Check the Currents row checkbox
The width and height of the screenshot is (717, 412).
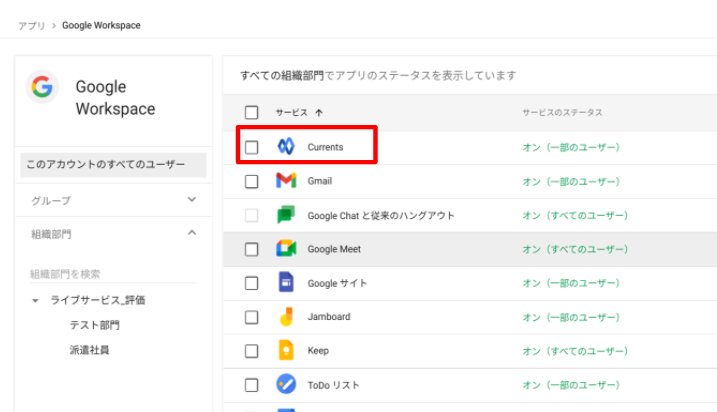point(251,147)
